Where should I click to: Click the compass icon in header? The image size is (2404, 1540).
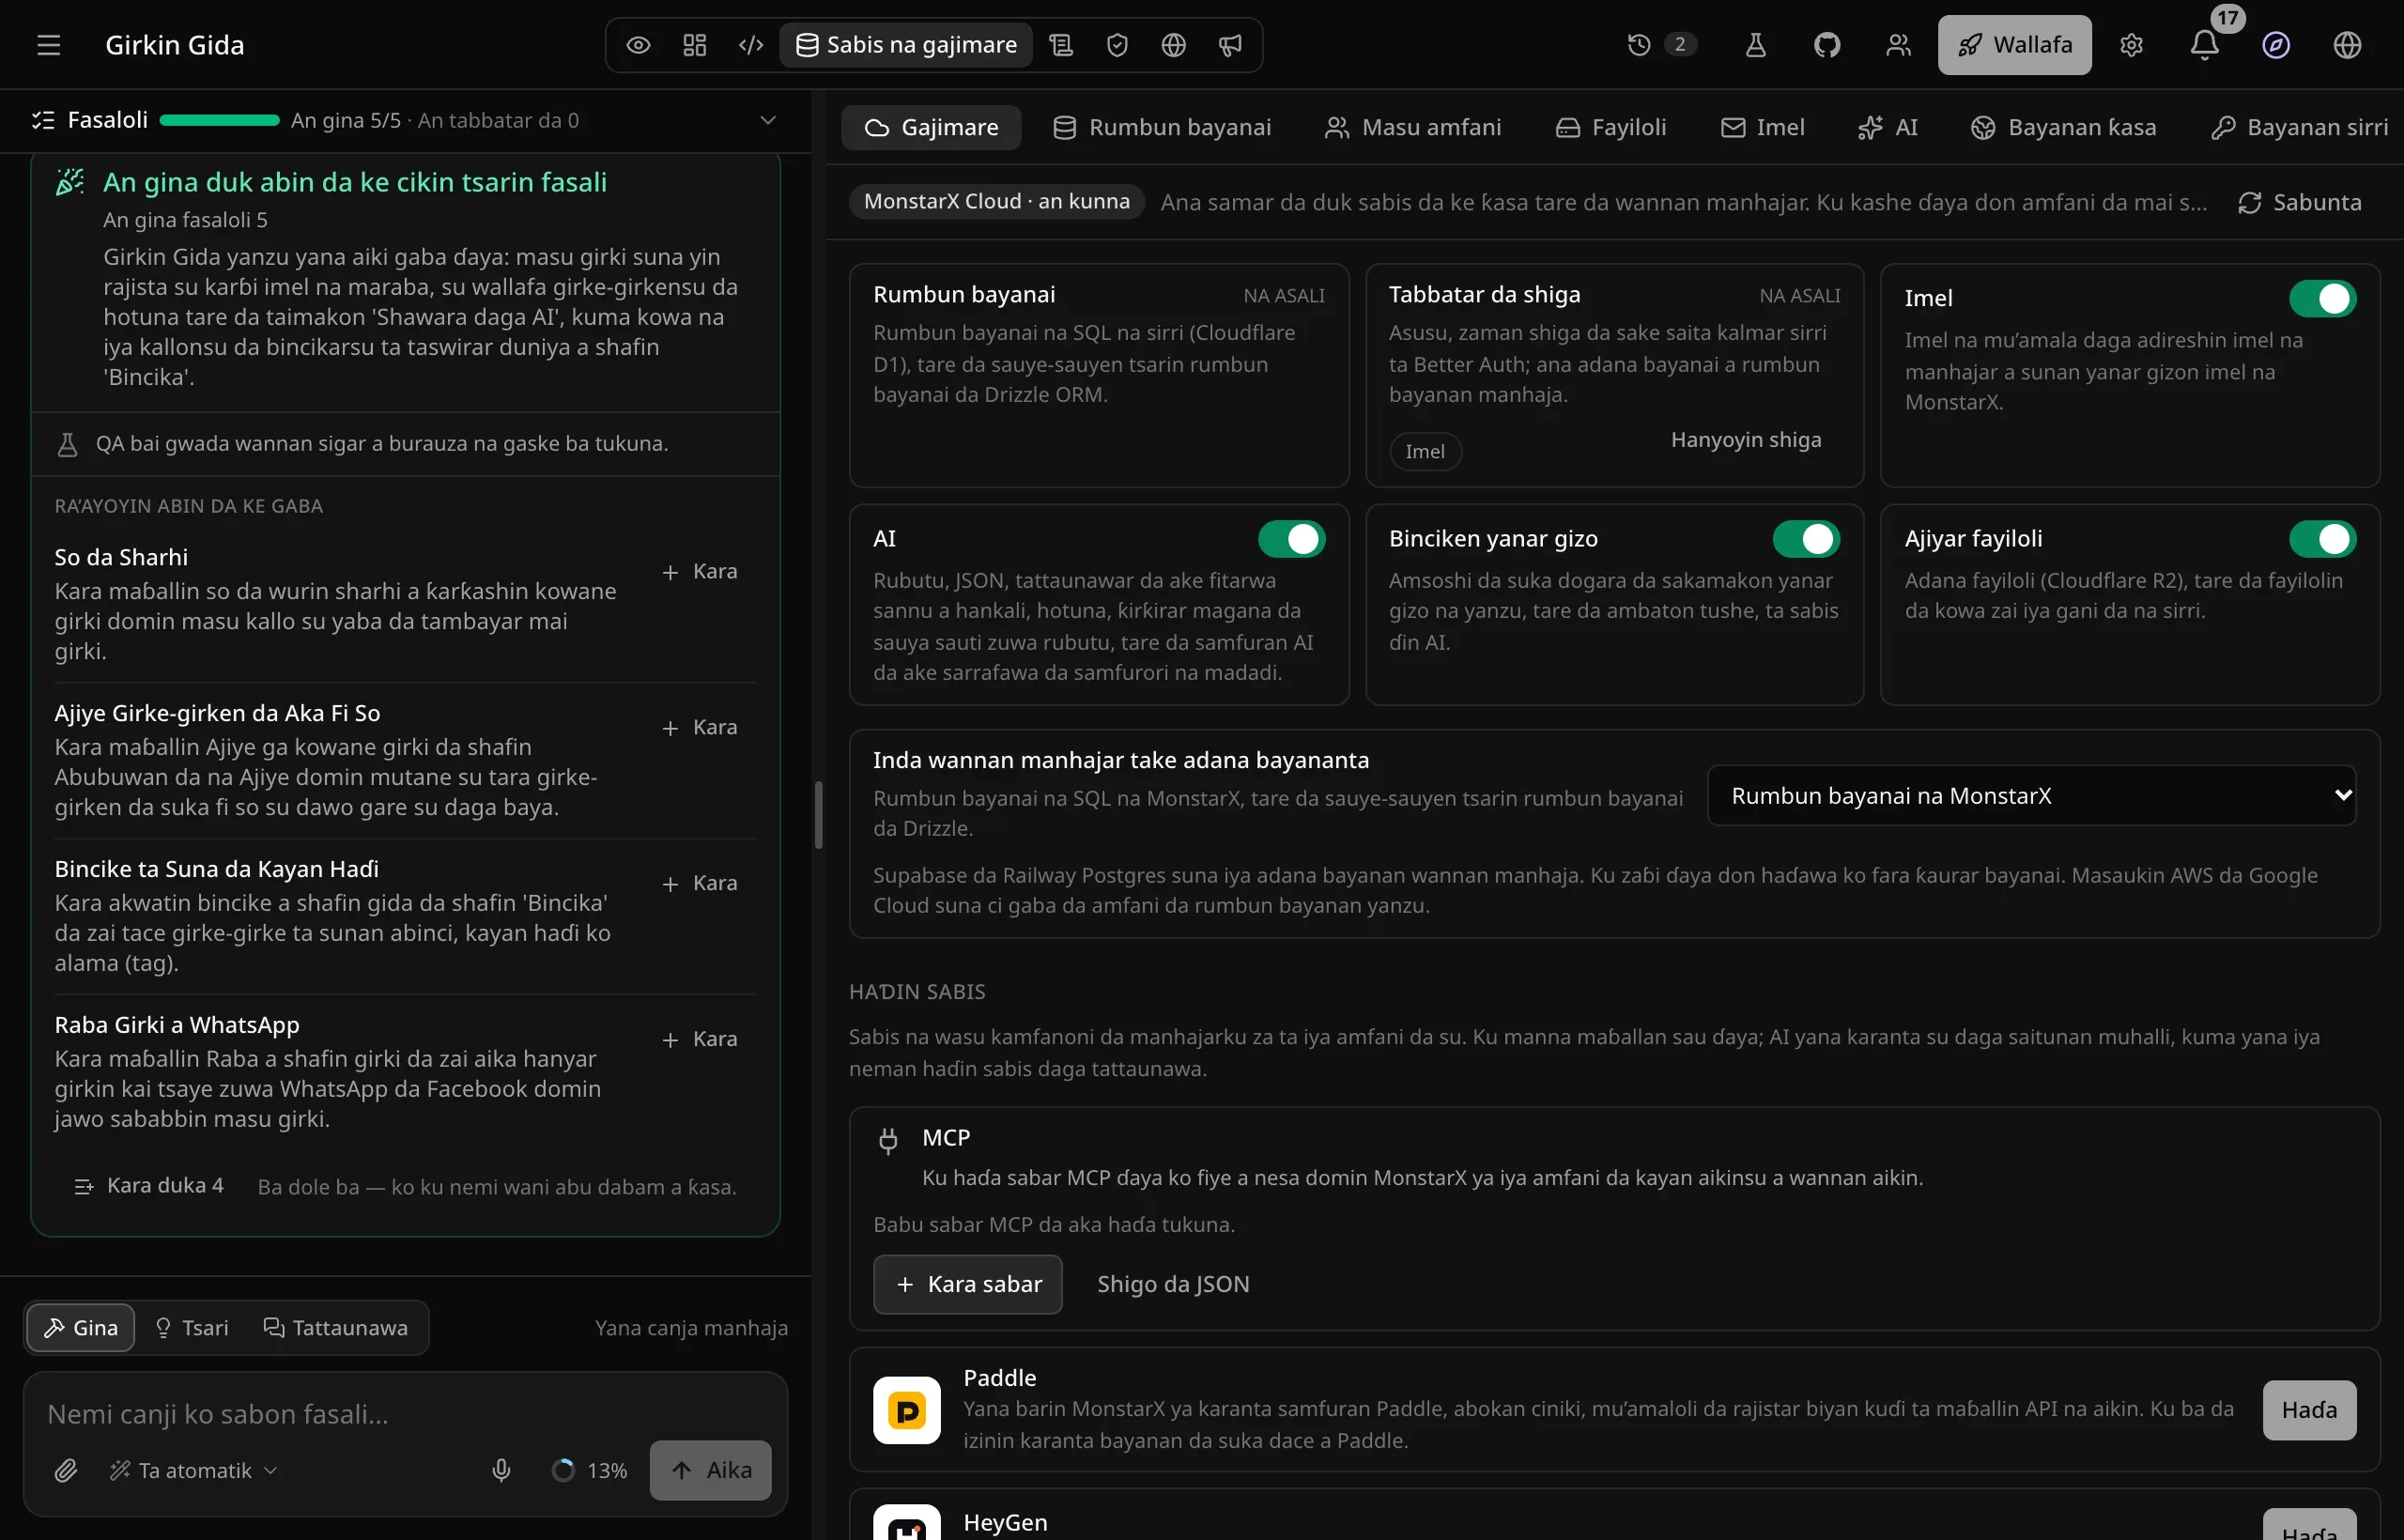coord(2276,45)
